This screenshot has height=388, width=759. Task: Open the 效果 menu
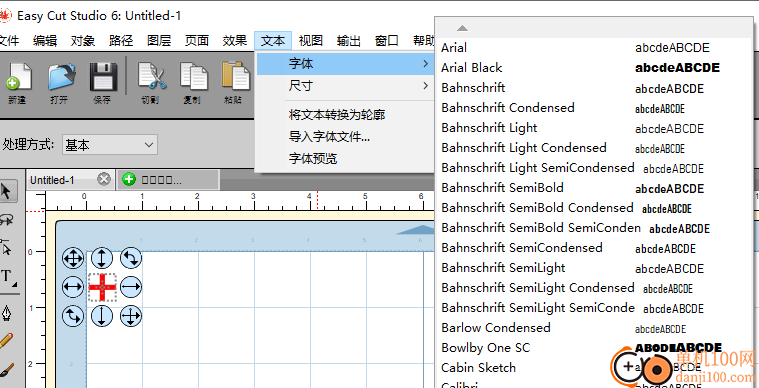[x=235, y=41]
